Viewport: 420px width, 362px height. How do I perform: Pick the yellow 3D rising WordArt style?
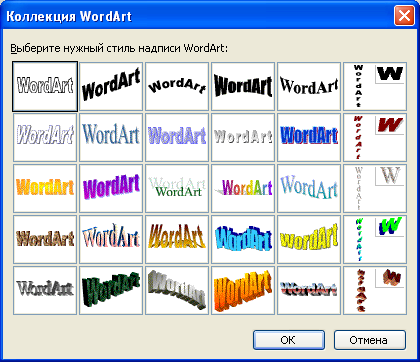(x=309, y=239)
